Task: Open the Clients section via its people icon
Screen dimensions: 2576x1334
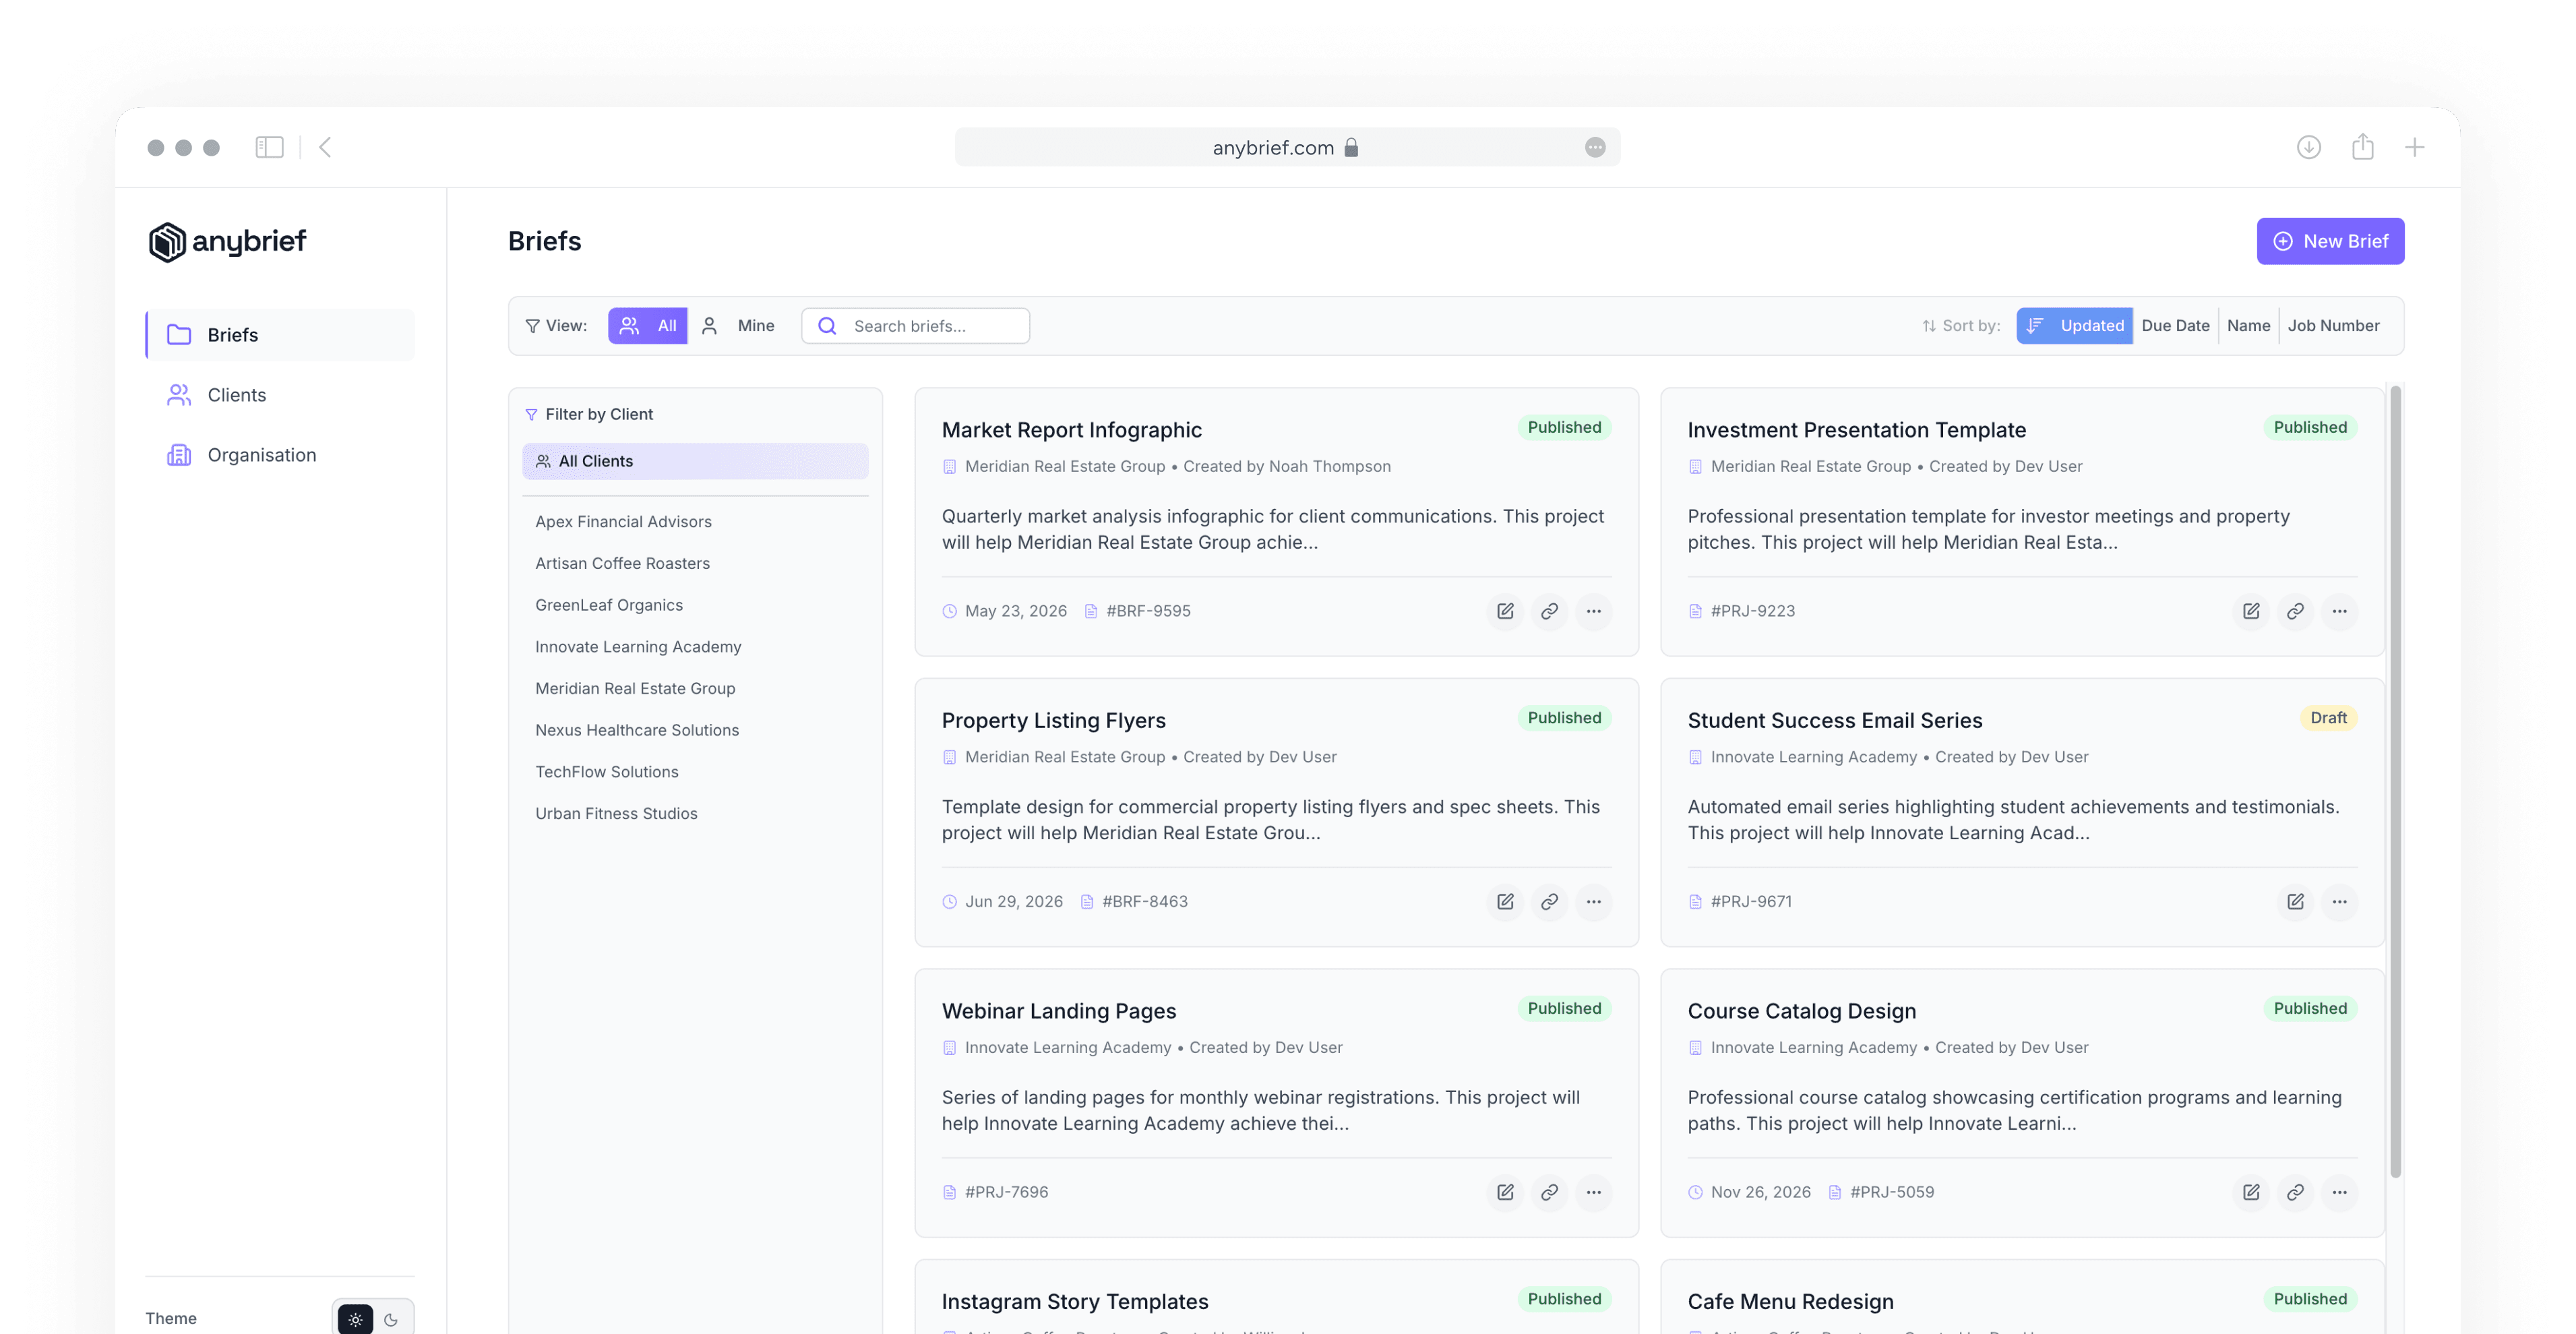Action: click(178, 394)
